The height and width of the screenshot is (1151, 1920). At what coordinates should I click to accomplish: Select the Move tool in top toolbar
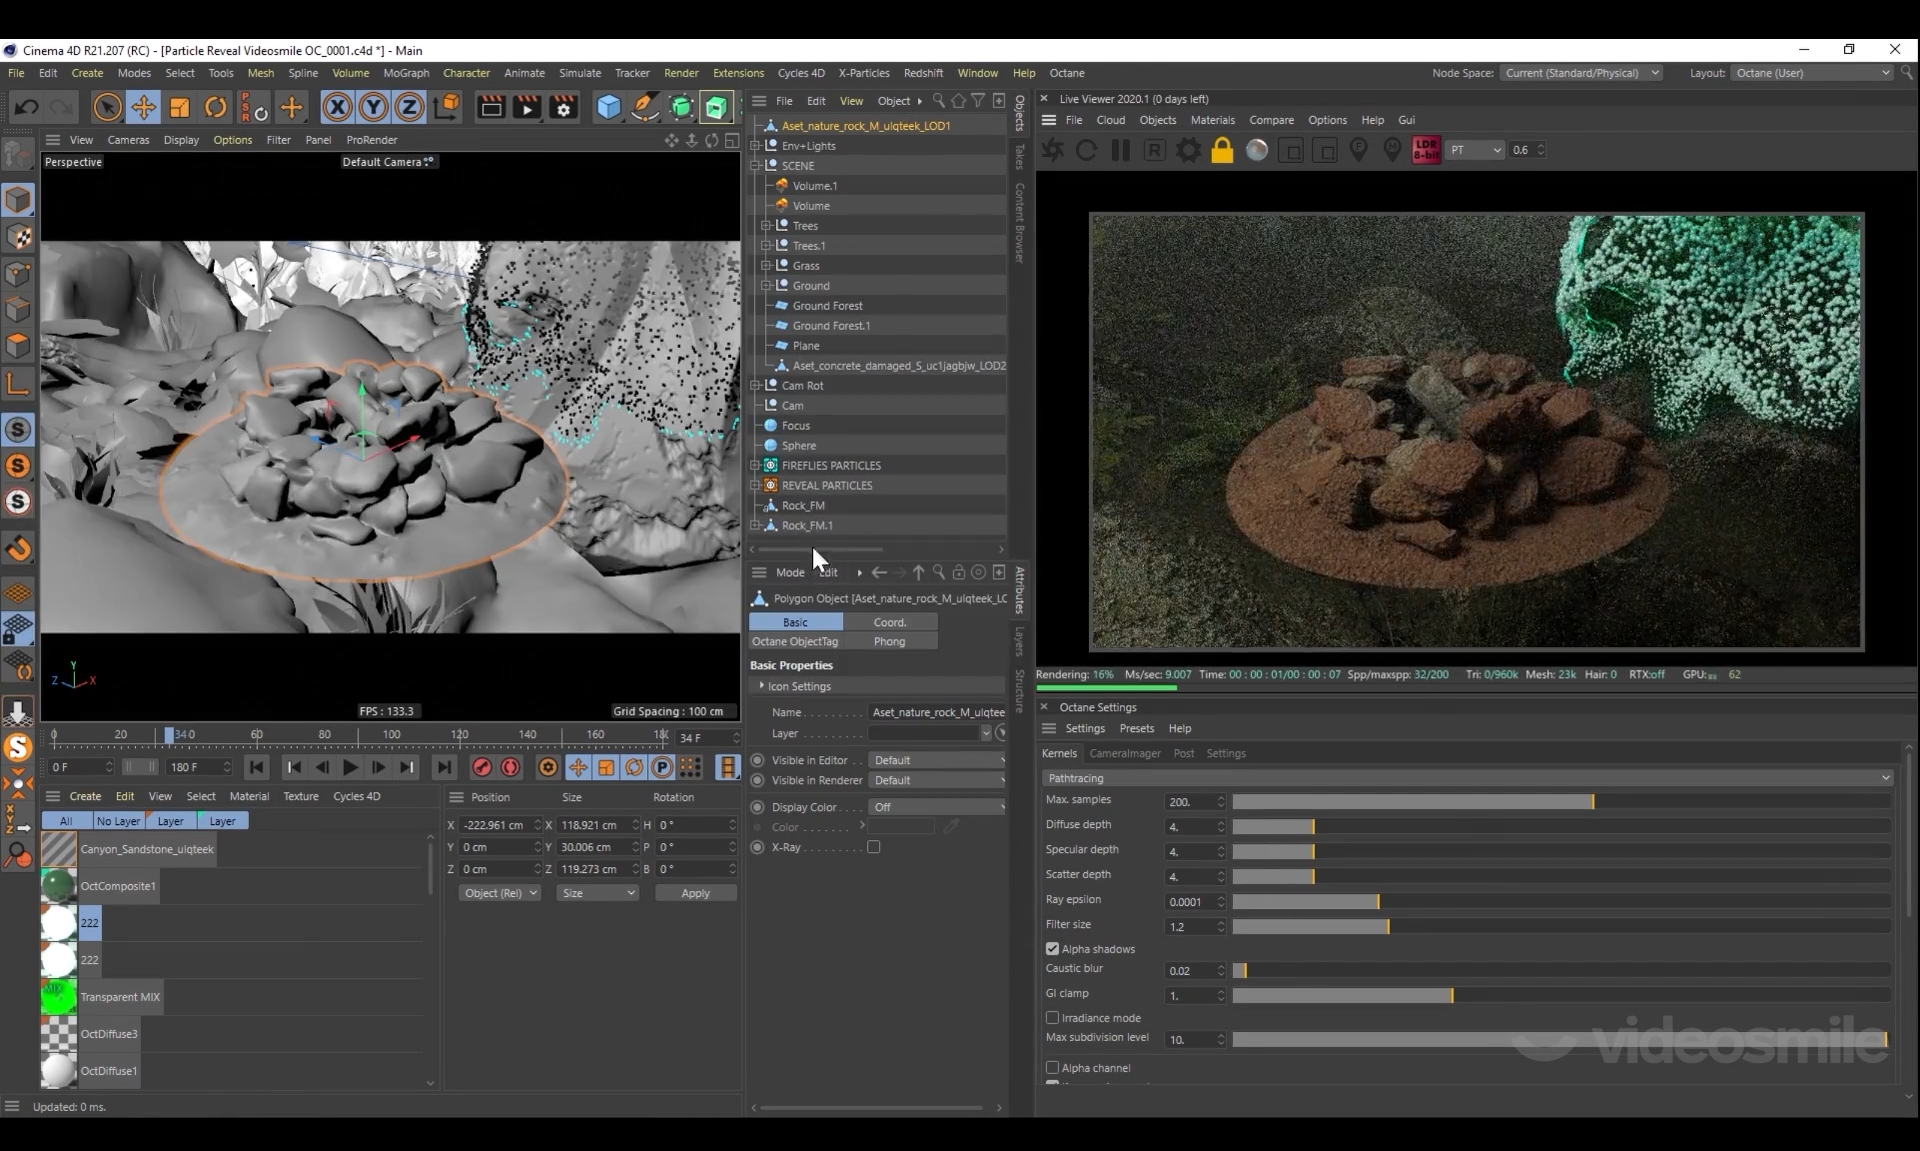143,107
